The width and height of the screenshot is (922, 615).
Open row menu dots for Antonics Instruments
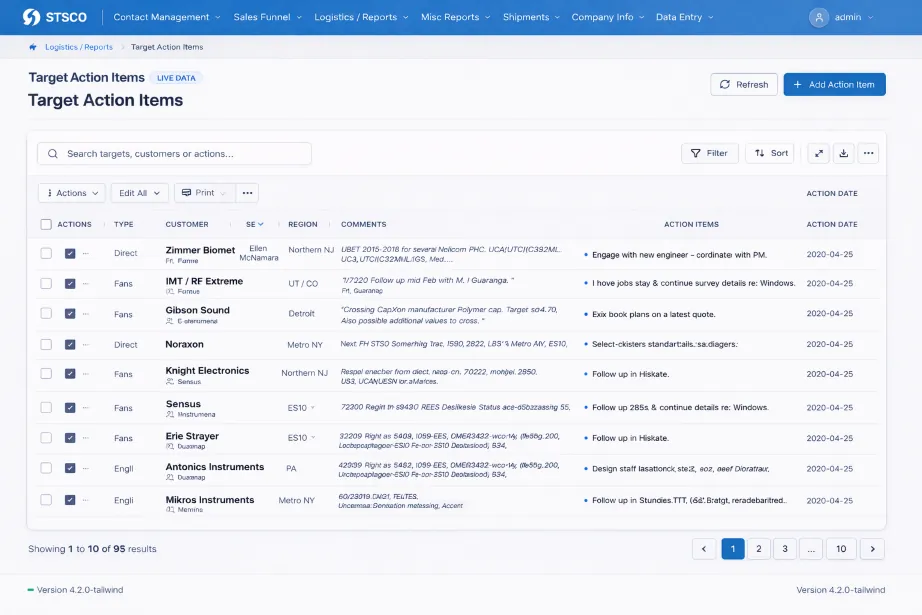click(86, 469)
